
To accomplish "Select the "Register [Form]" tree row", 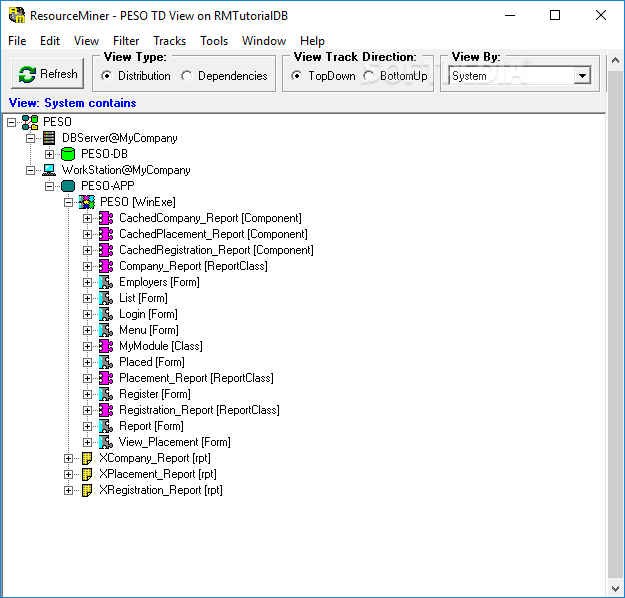I will tap(155, 394).
